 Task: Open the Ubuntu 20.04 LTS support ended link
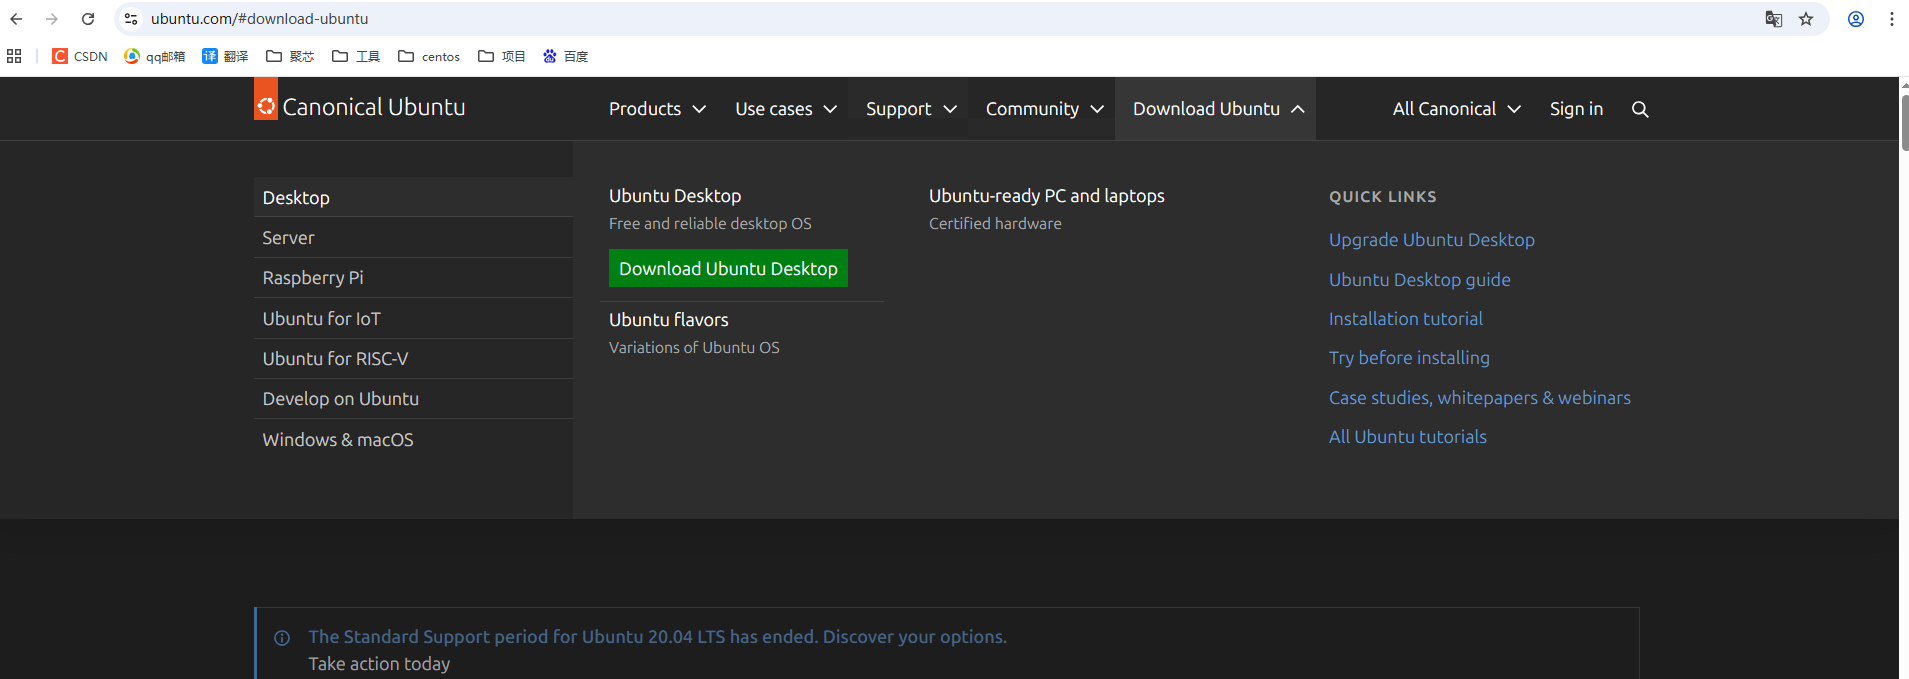(x=657, y=637)
